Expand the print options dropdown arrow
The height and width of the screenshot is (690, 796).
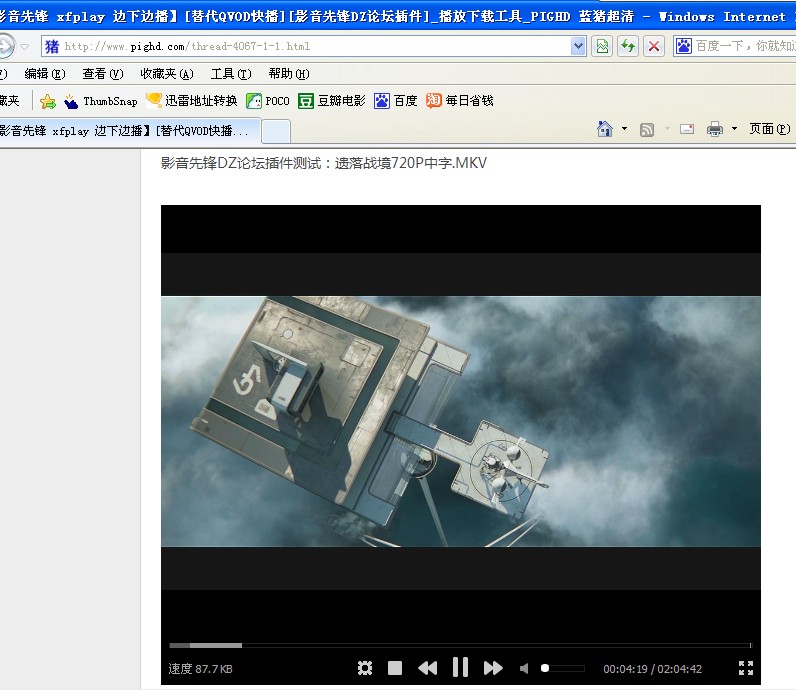click(734, 129)
